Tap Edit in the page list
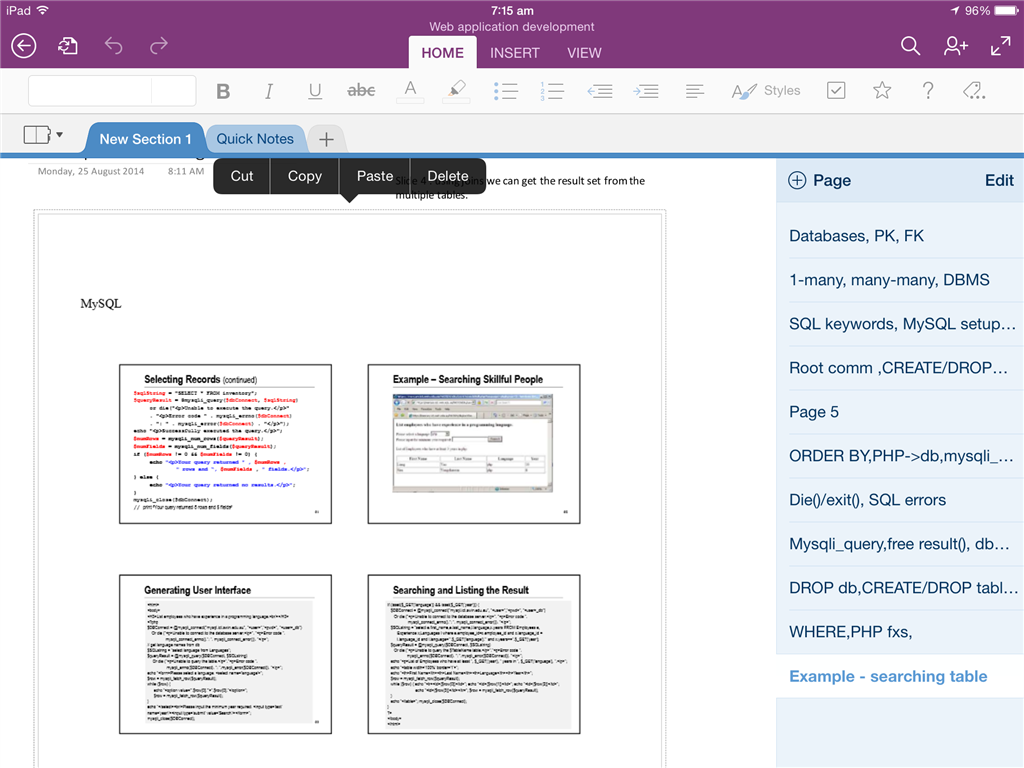 [x=999, y=181]
